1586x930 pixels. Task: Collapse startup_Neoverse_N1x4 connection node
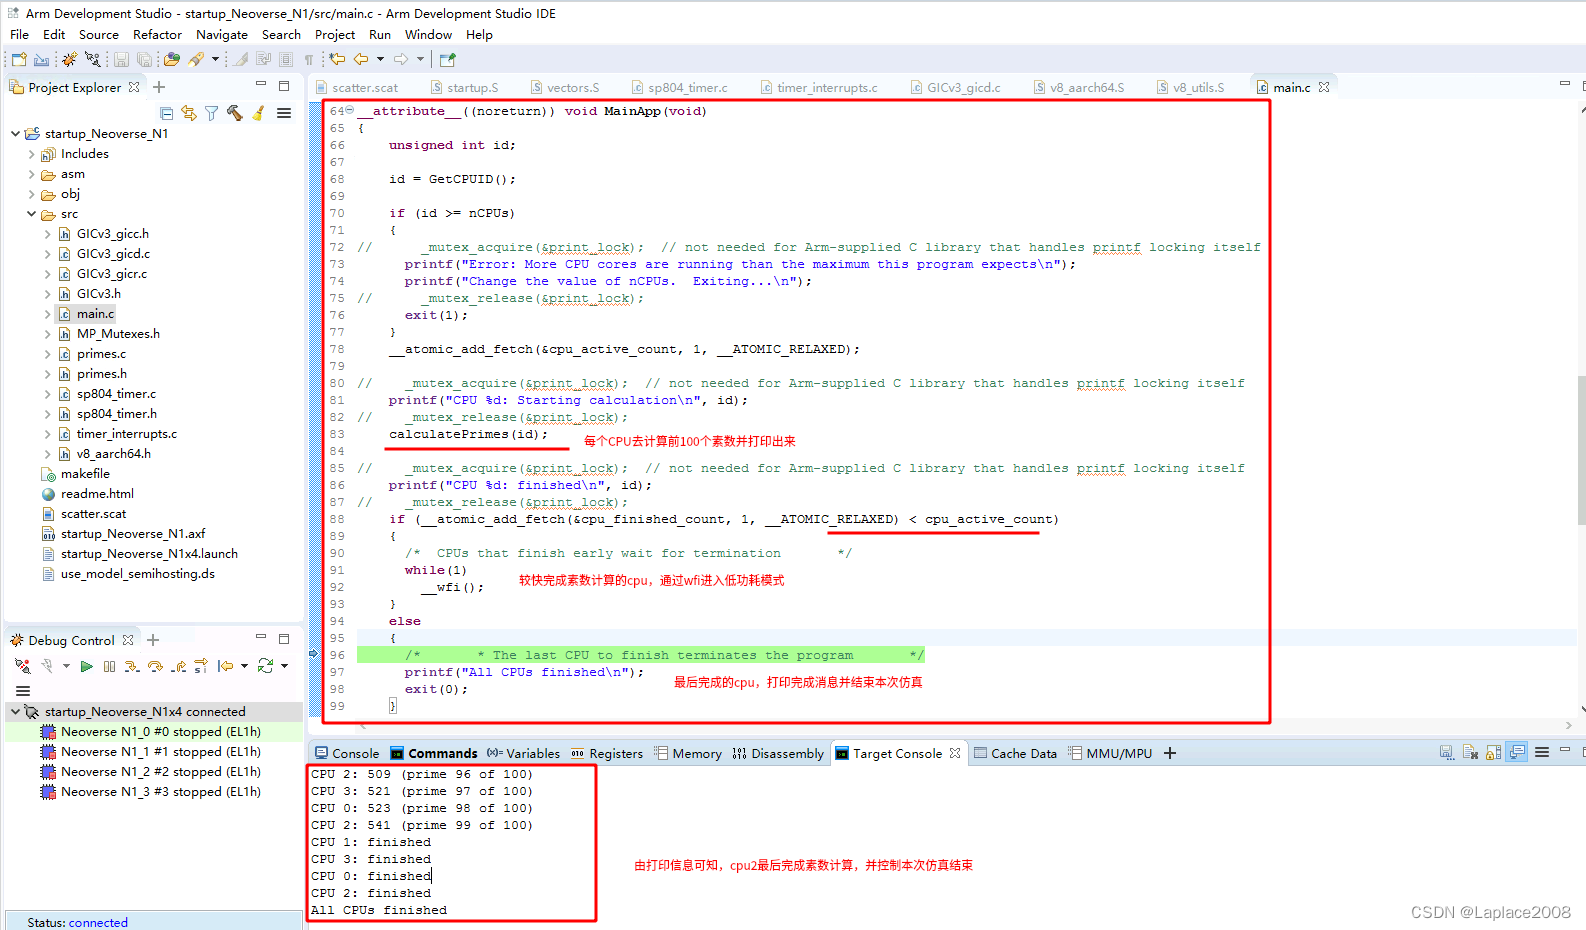click(x=15, y=712)
